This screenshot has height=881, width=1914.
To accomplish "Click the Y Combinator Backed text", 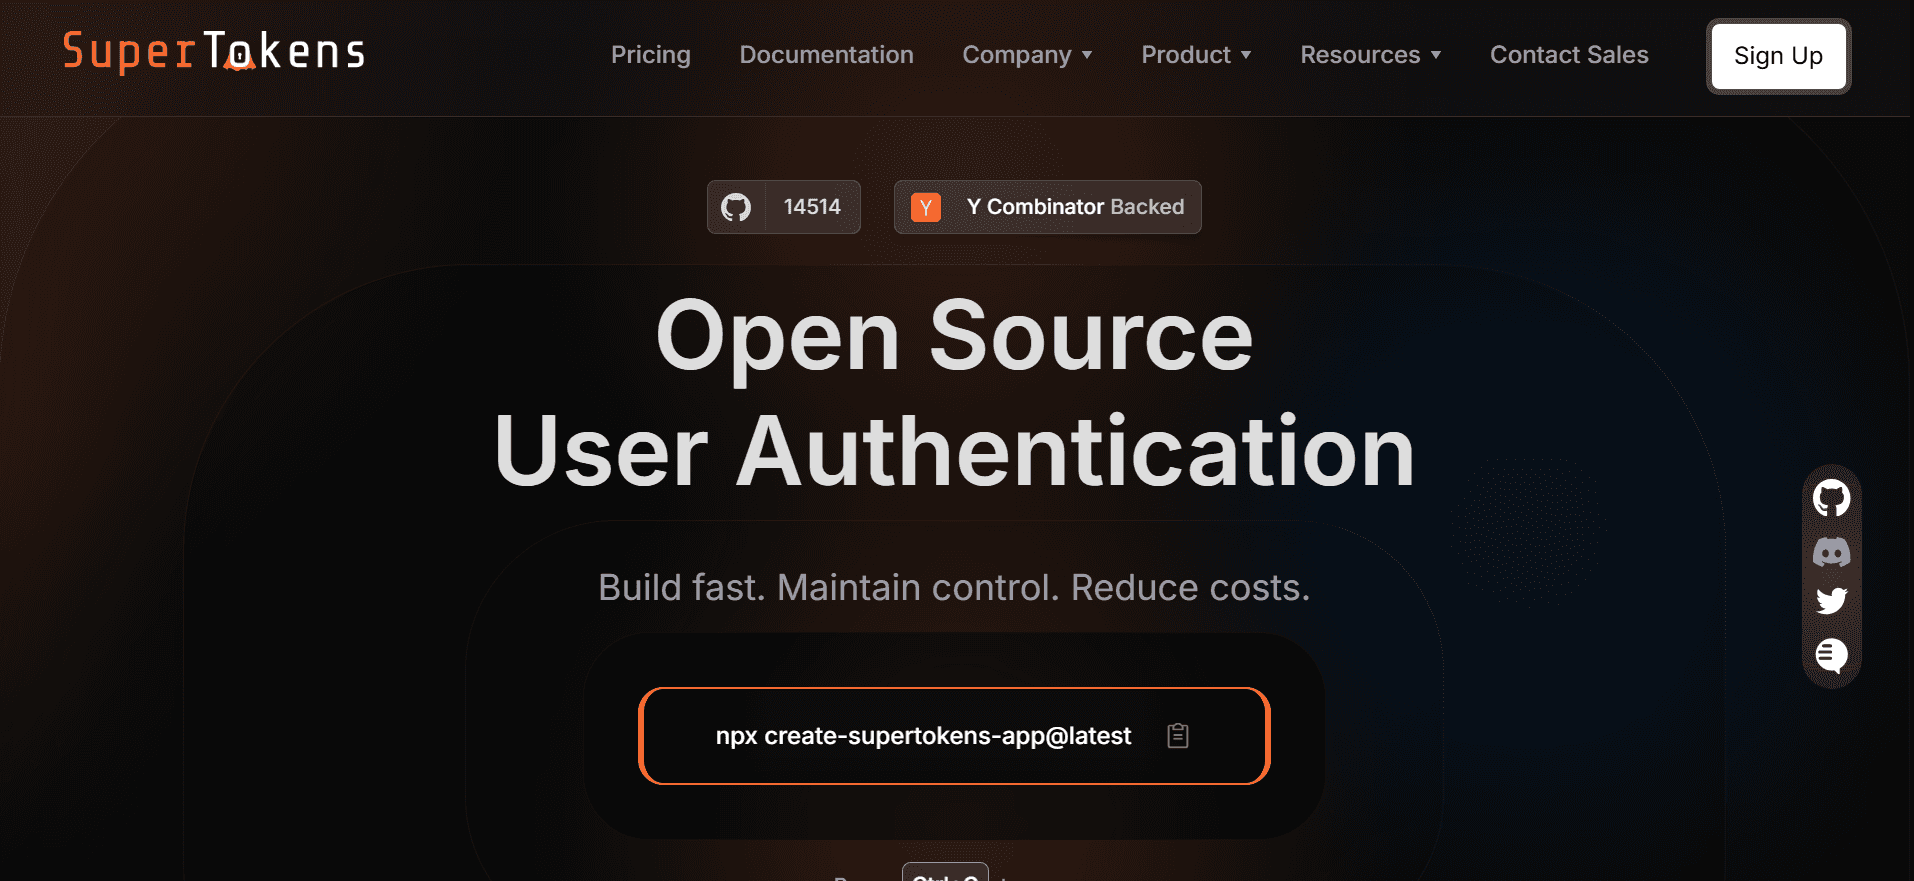I will click(1075, 207).
